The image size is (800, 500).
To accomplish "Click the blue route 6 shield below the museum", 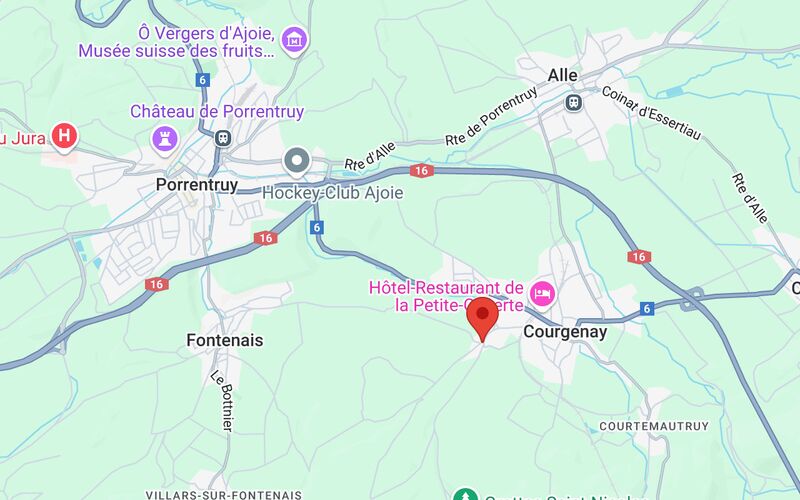I will (203, 80).
